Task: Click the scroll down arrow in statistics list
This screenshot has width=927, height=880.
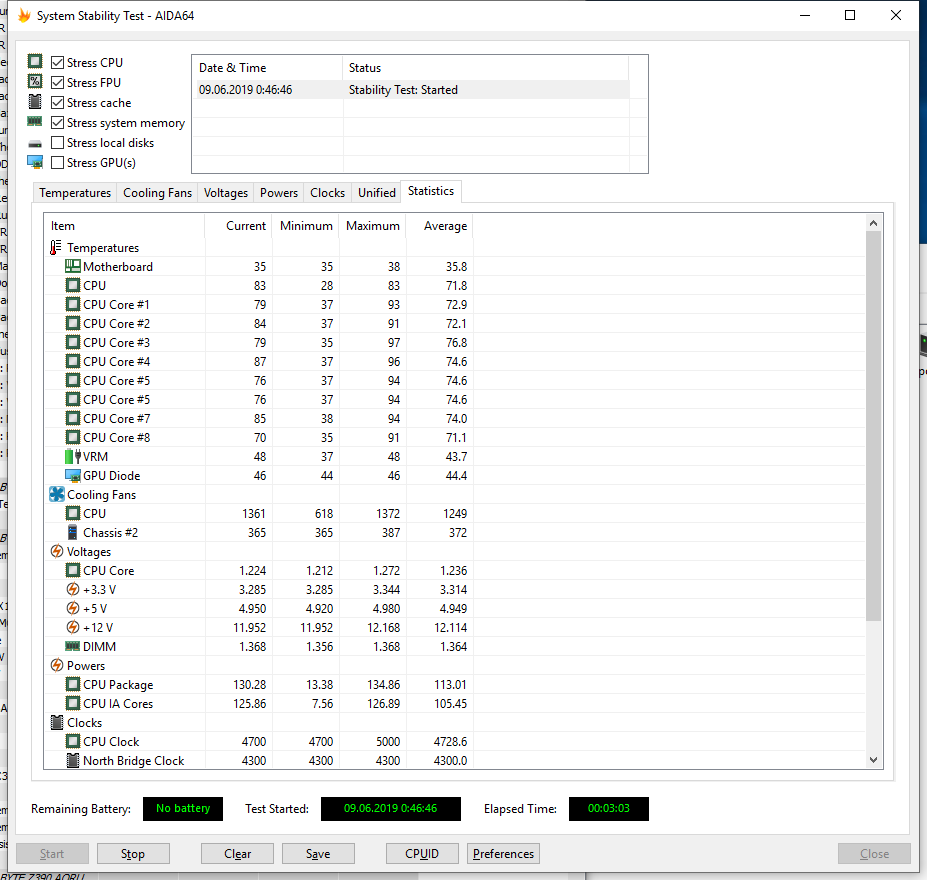Action: tap(873, 760)
